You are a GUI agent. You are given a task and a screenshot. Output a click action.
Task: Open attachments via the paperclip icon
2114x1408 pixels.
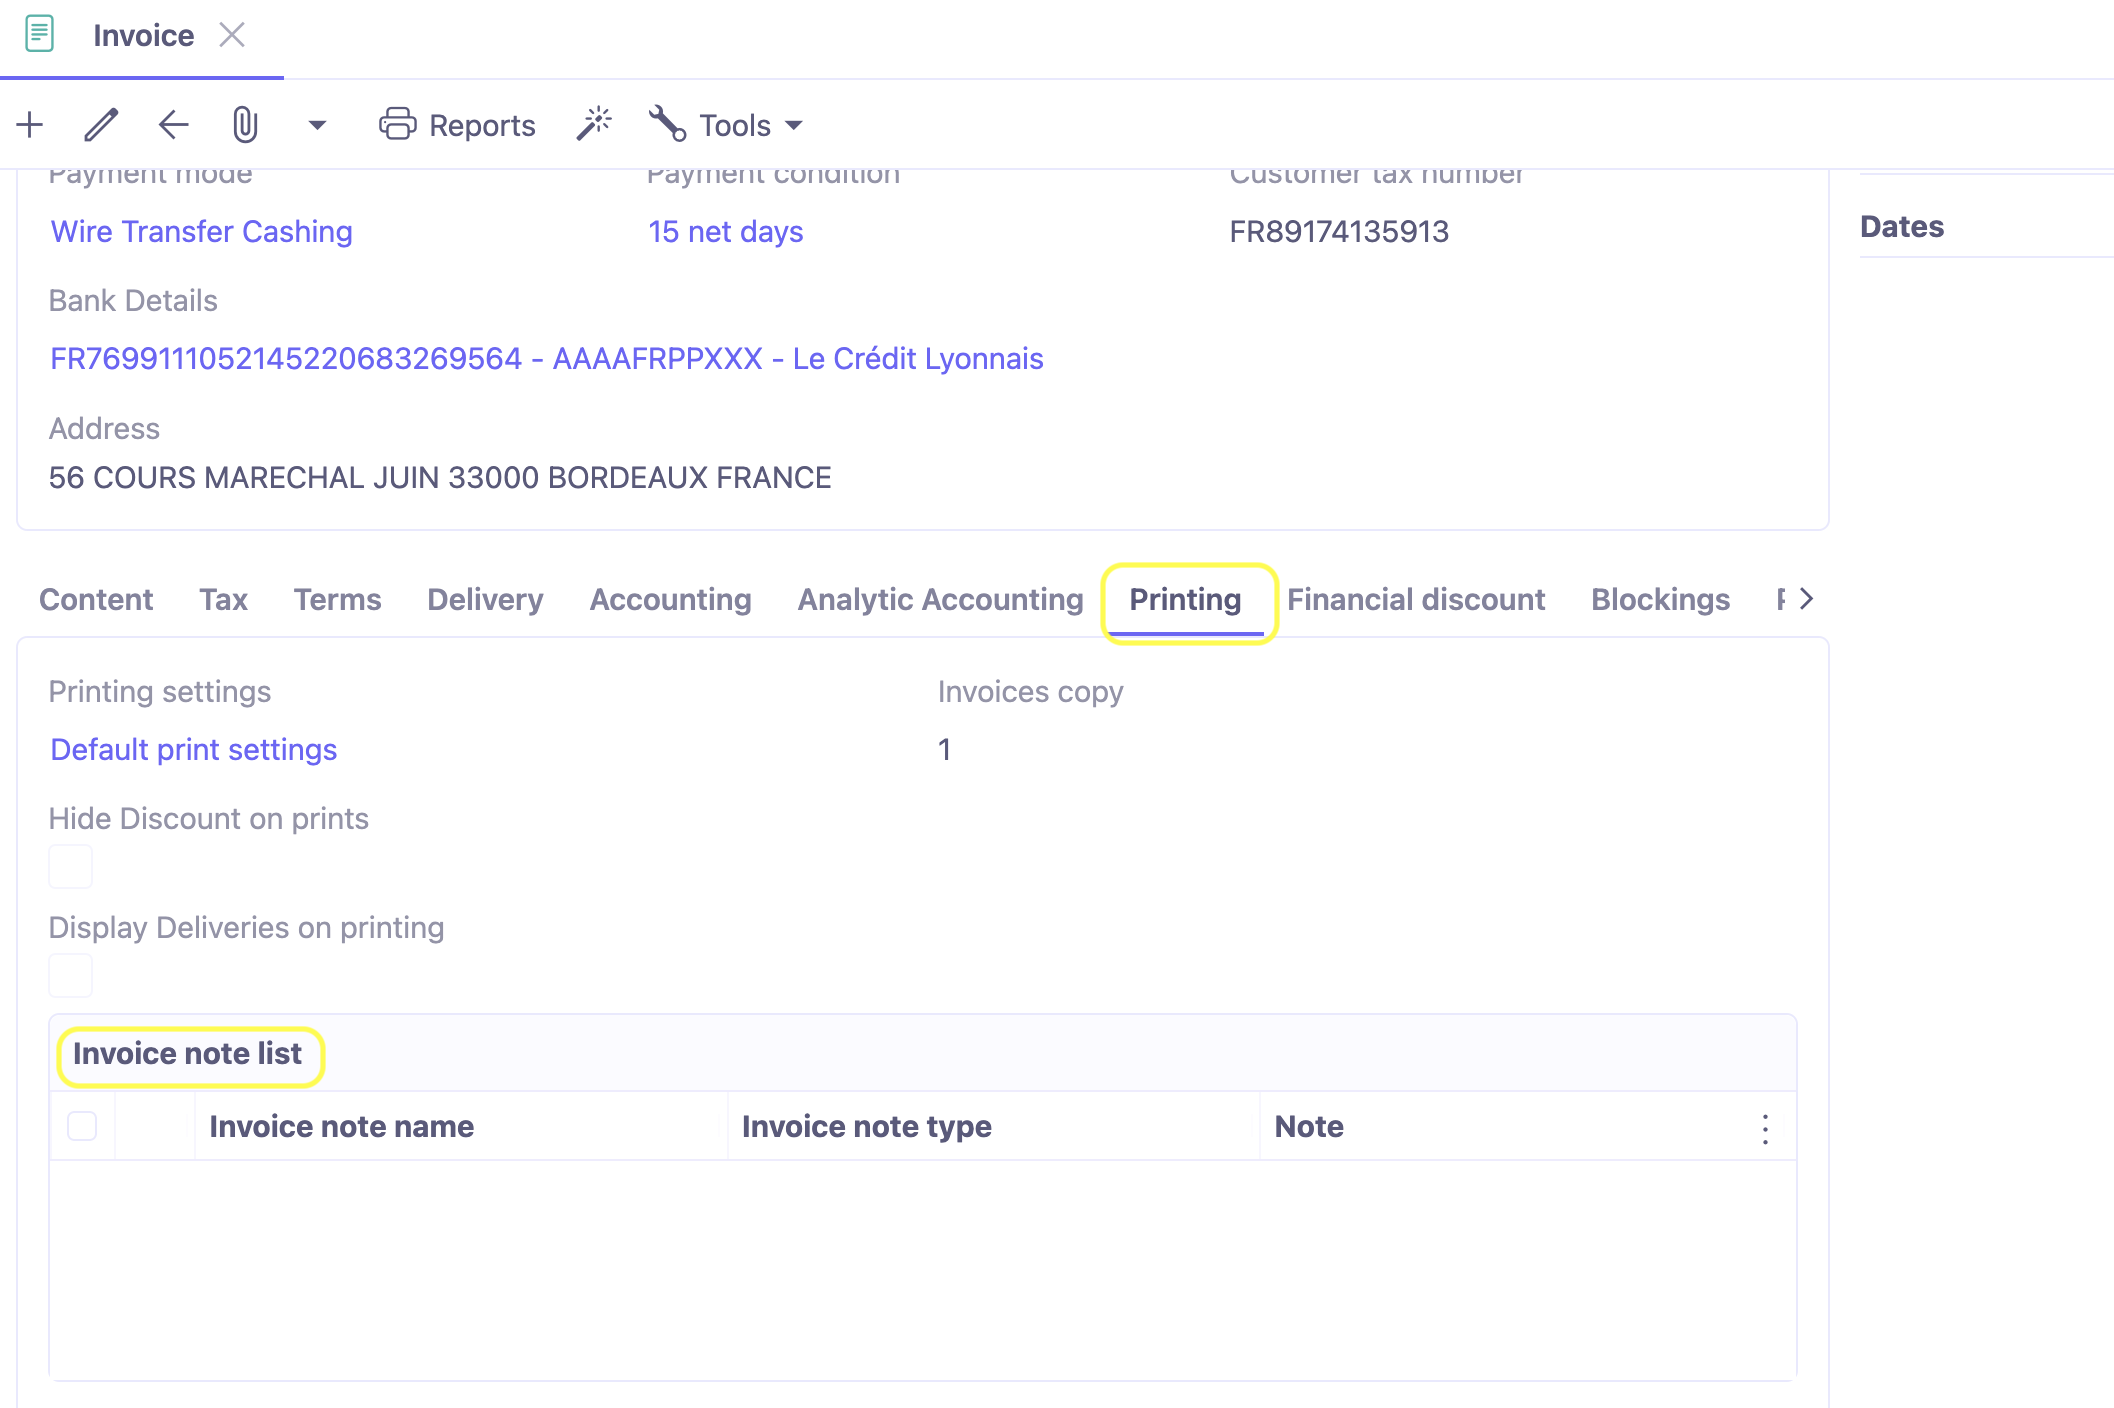pyautogui.click(x=244, y=124)
